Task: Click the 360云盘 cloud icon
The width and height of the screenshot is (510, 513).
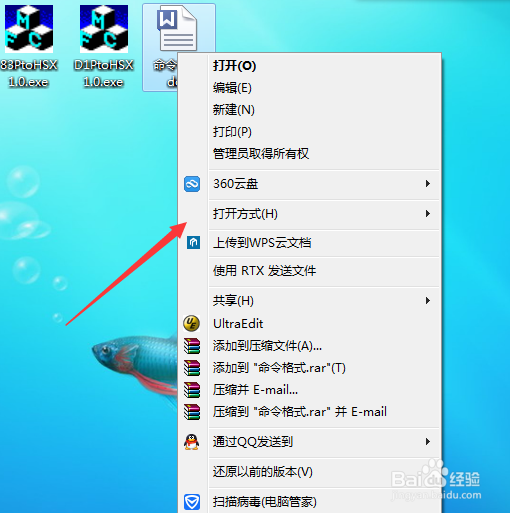Action: pos(192,184)
